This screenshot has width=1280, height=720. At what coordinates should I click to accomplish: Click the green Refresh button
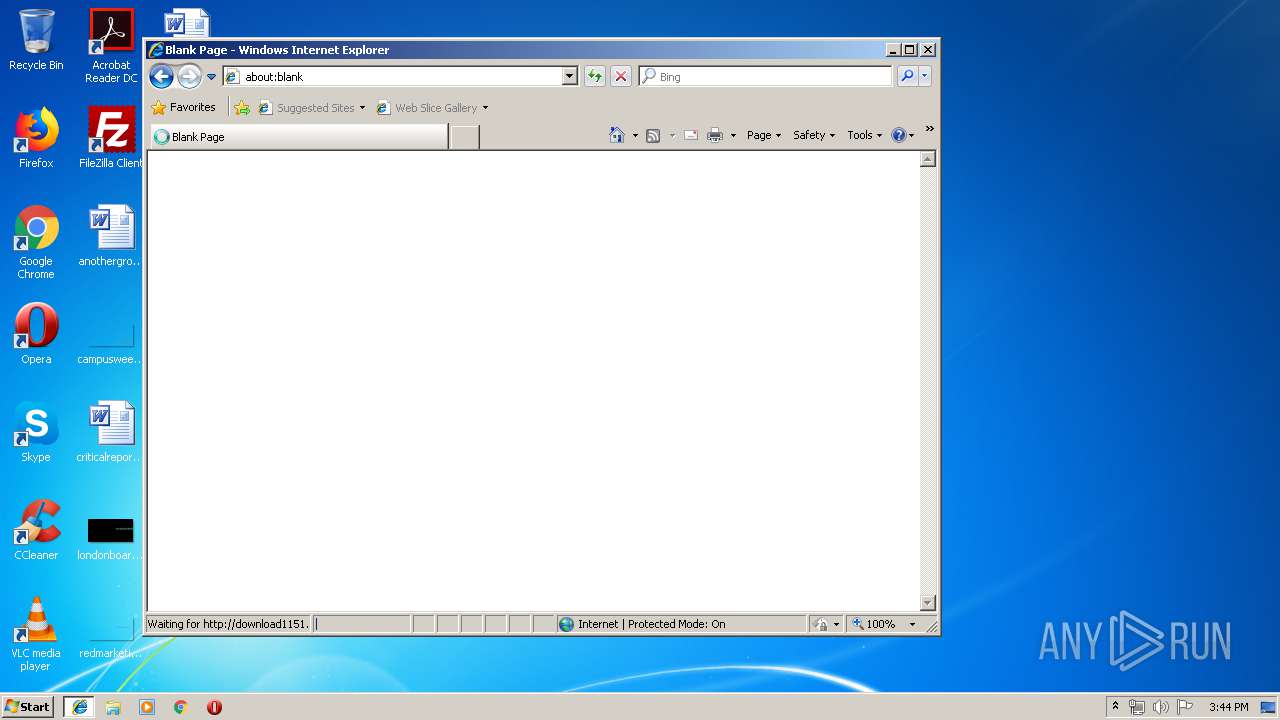click(595, 76)
